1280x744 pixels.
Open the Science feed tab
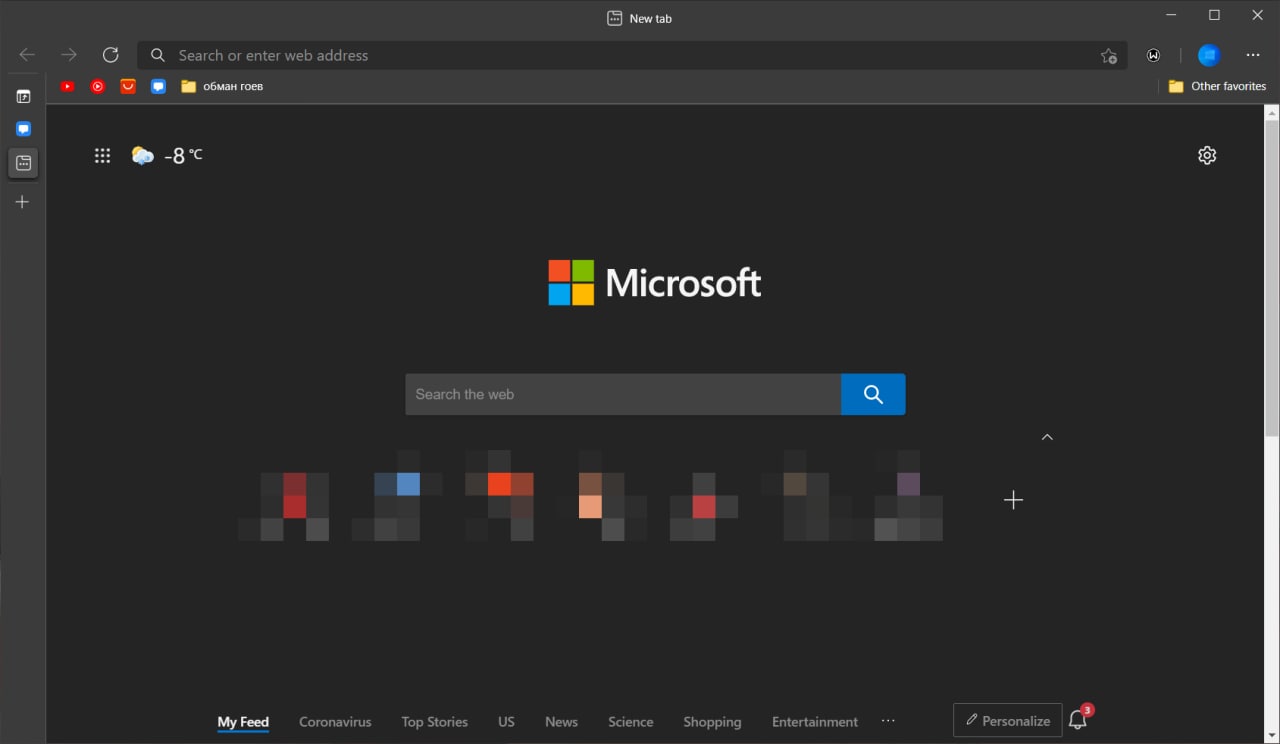click(x=630, y=722)
